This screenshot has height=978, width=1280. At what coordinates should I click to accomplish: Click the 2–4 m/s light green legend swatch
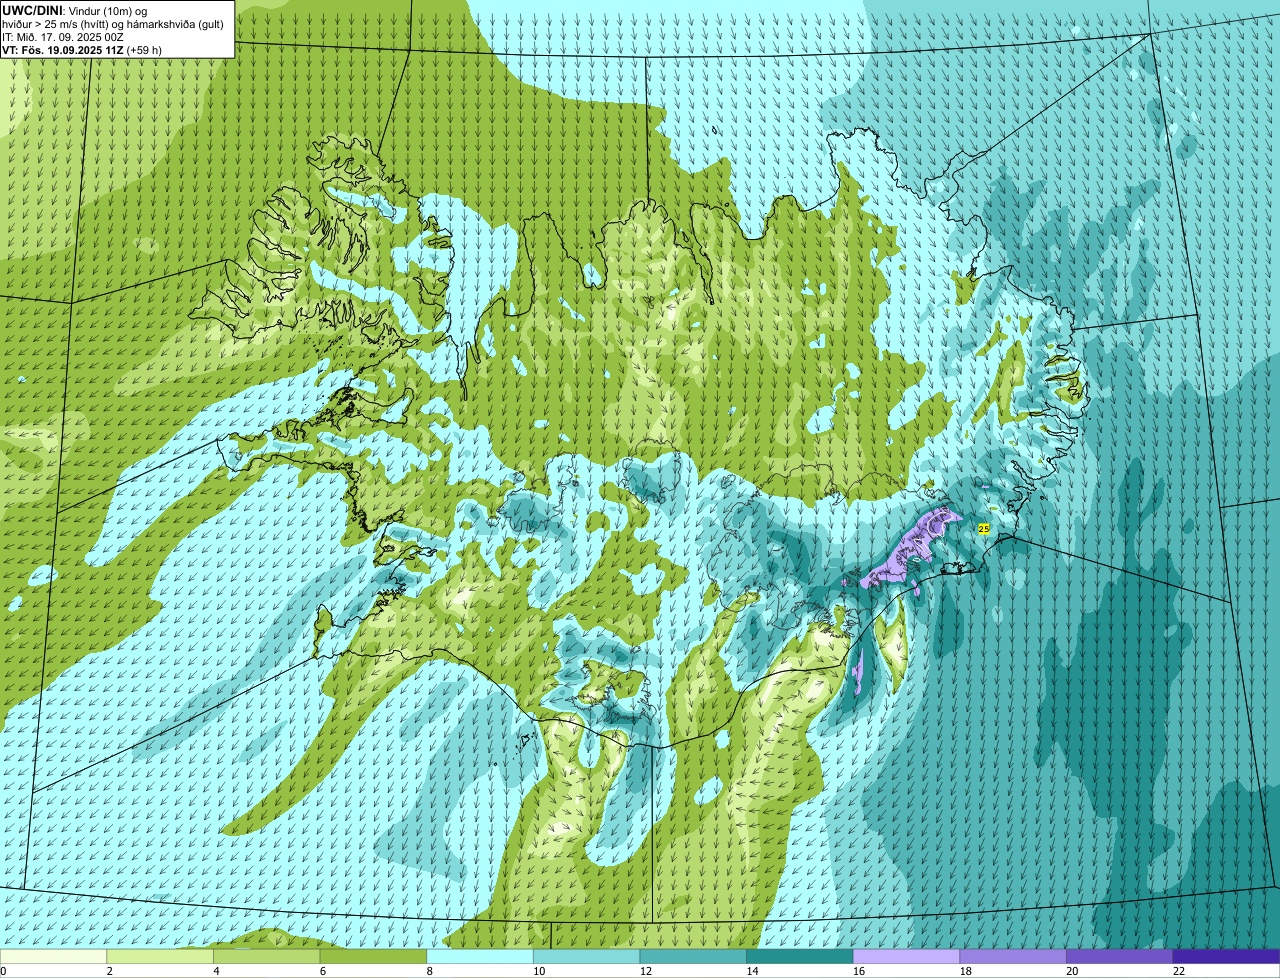tap(160, 956)
